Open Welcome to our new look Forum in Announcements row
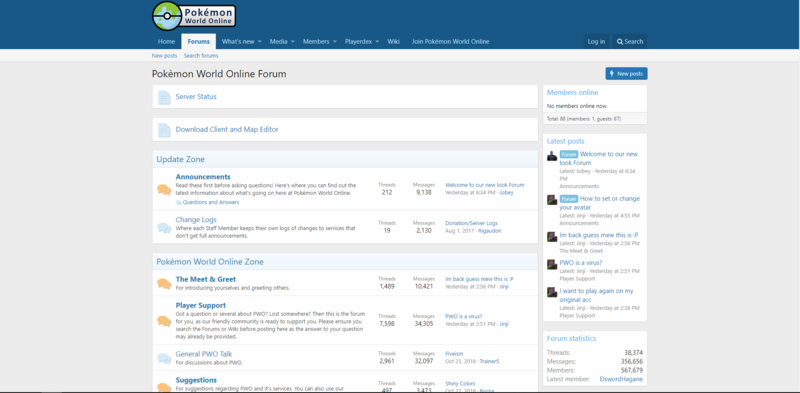Image resolution: width=800 pixels, height=393 pixels. click(485, 185)
